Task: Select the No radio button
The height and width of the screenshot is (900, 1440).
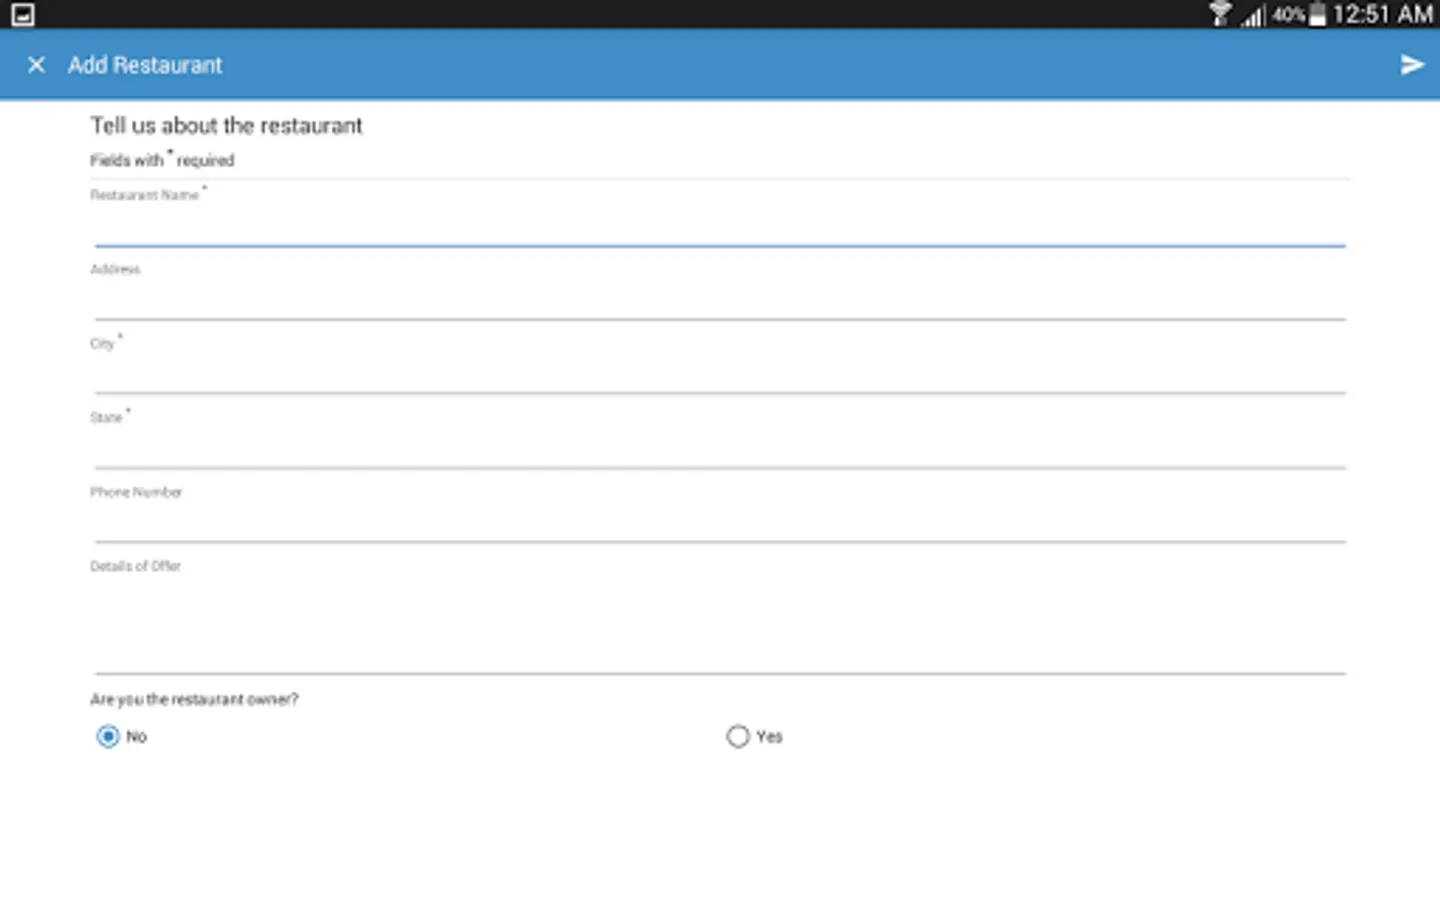Action: 108,736
